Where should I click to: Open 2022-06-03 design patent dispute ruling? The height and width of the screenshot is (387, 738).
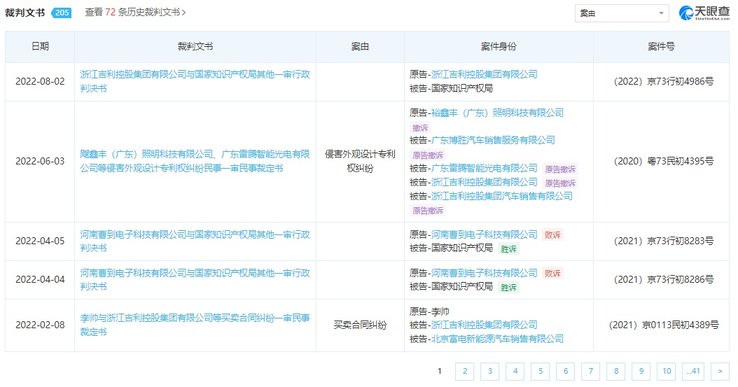[195, 161]
